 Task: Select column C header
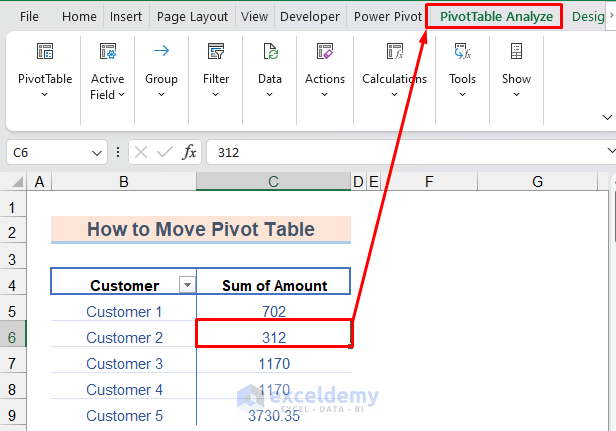pyautogui.click(x=273, y=181)
